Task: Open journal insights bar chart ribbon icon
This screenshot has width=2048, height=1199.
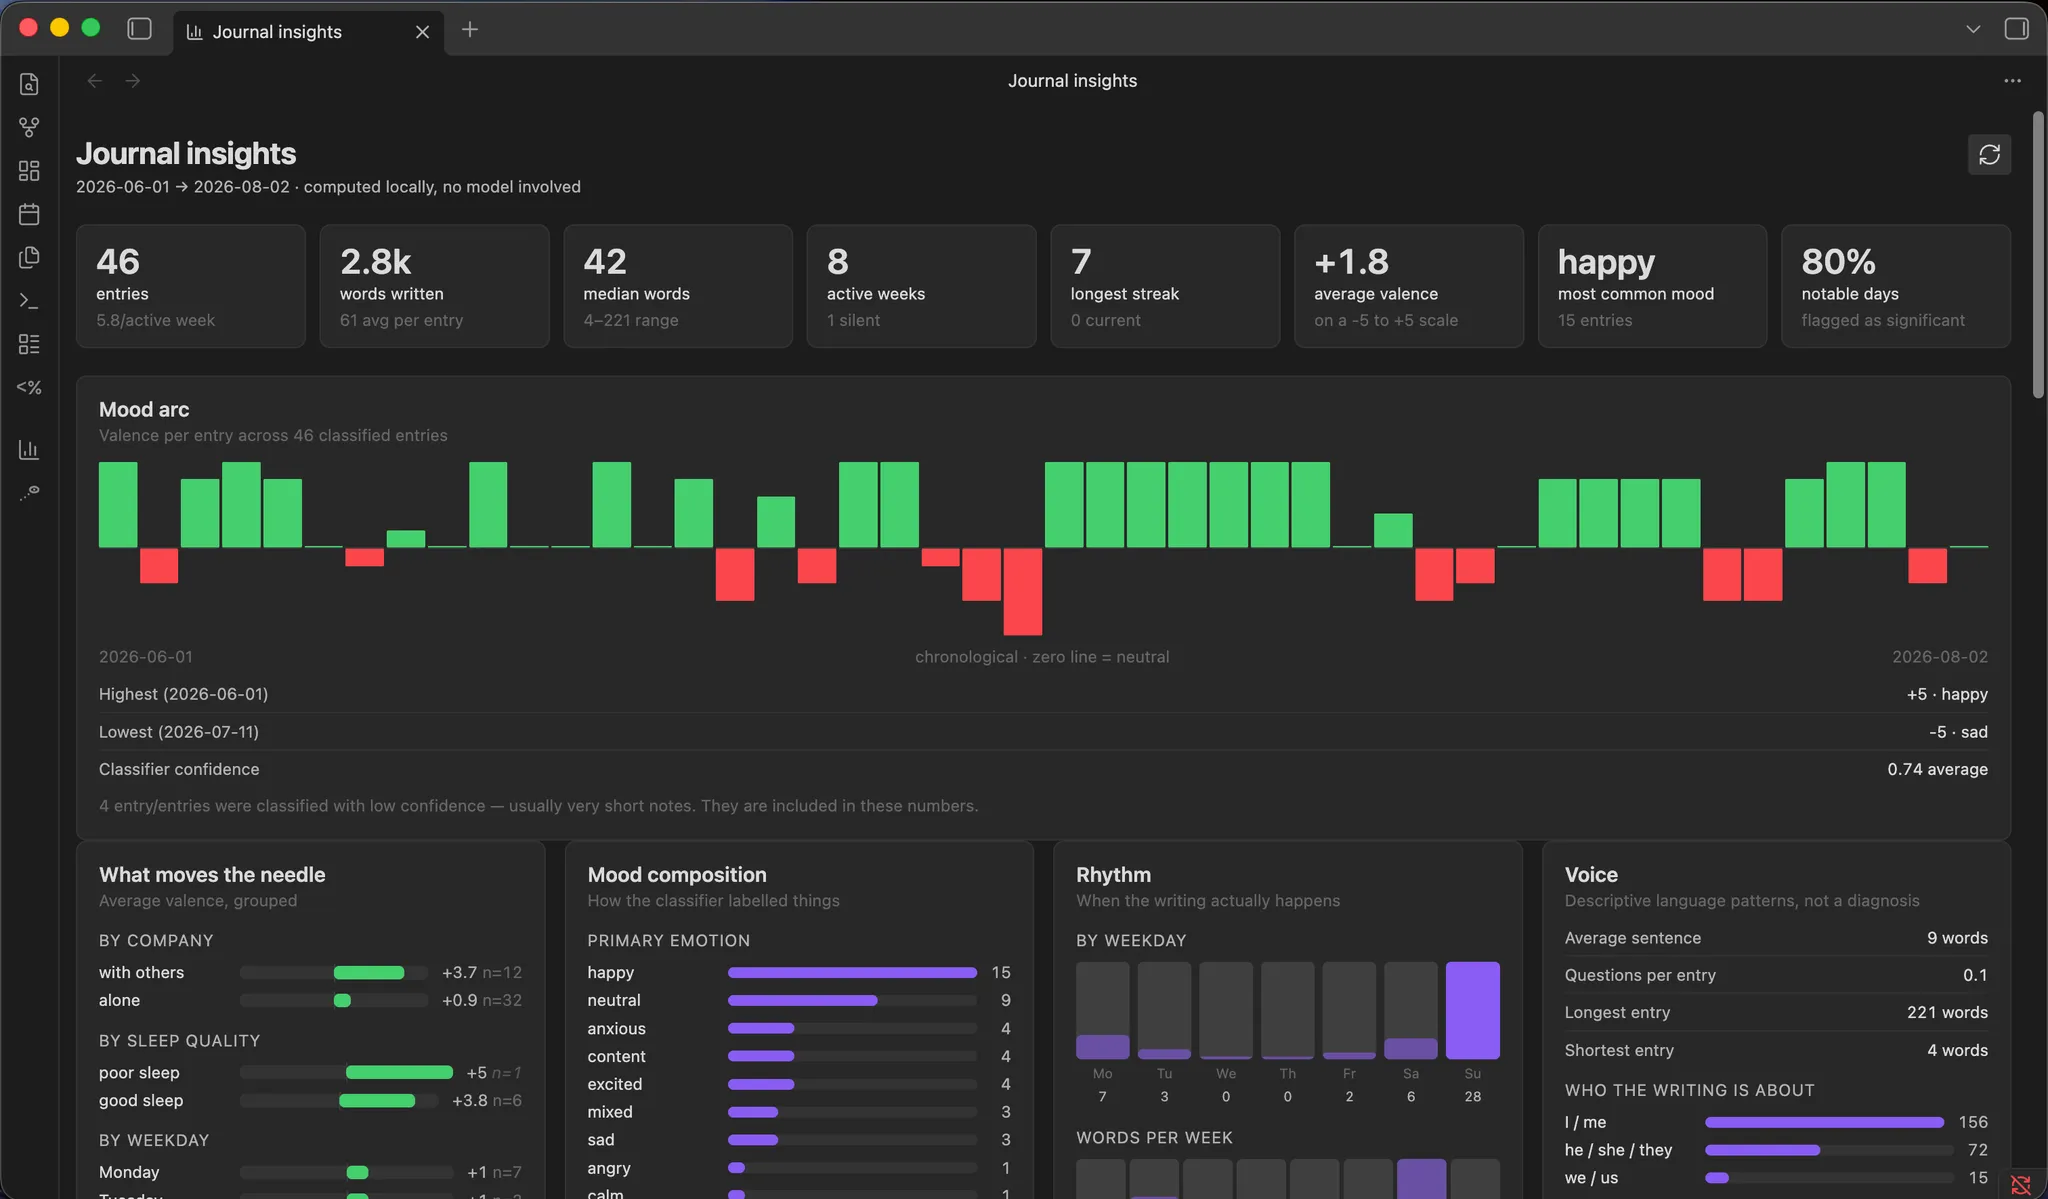Action: tap(29, 449)
